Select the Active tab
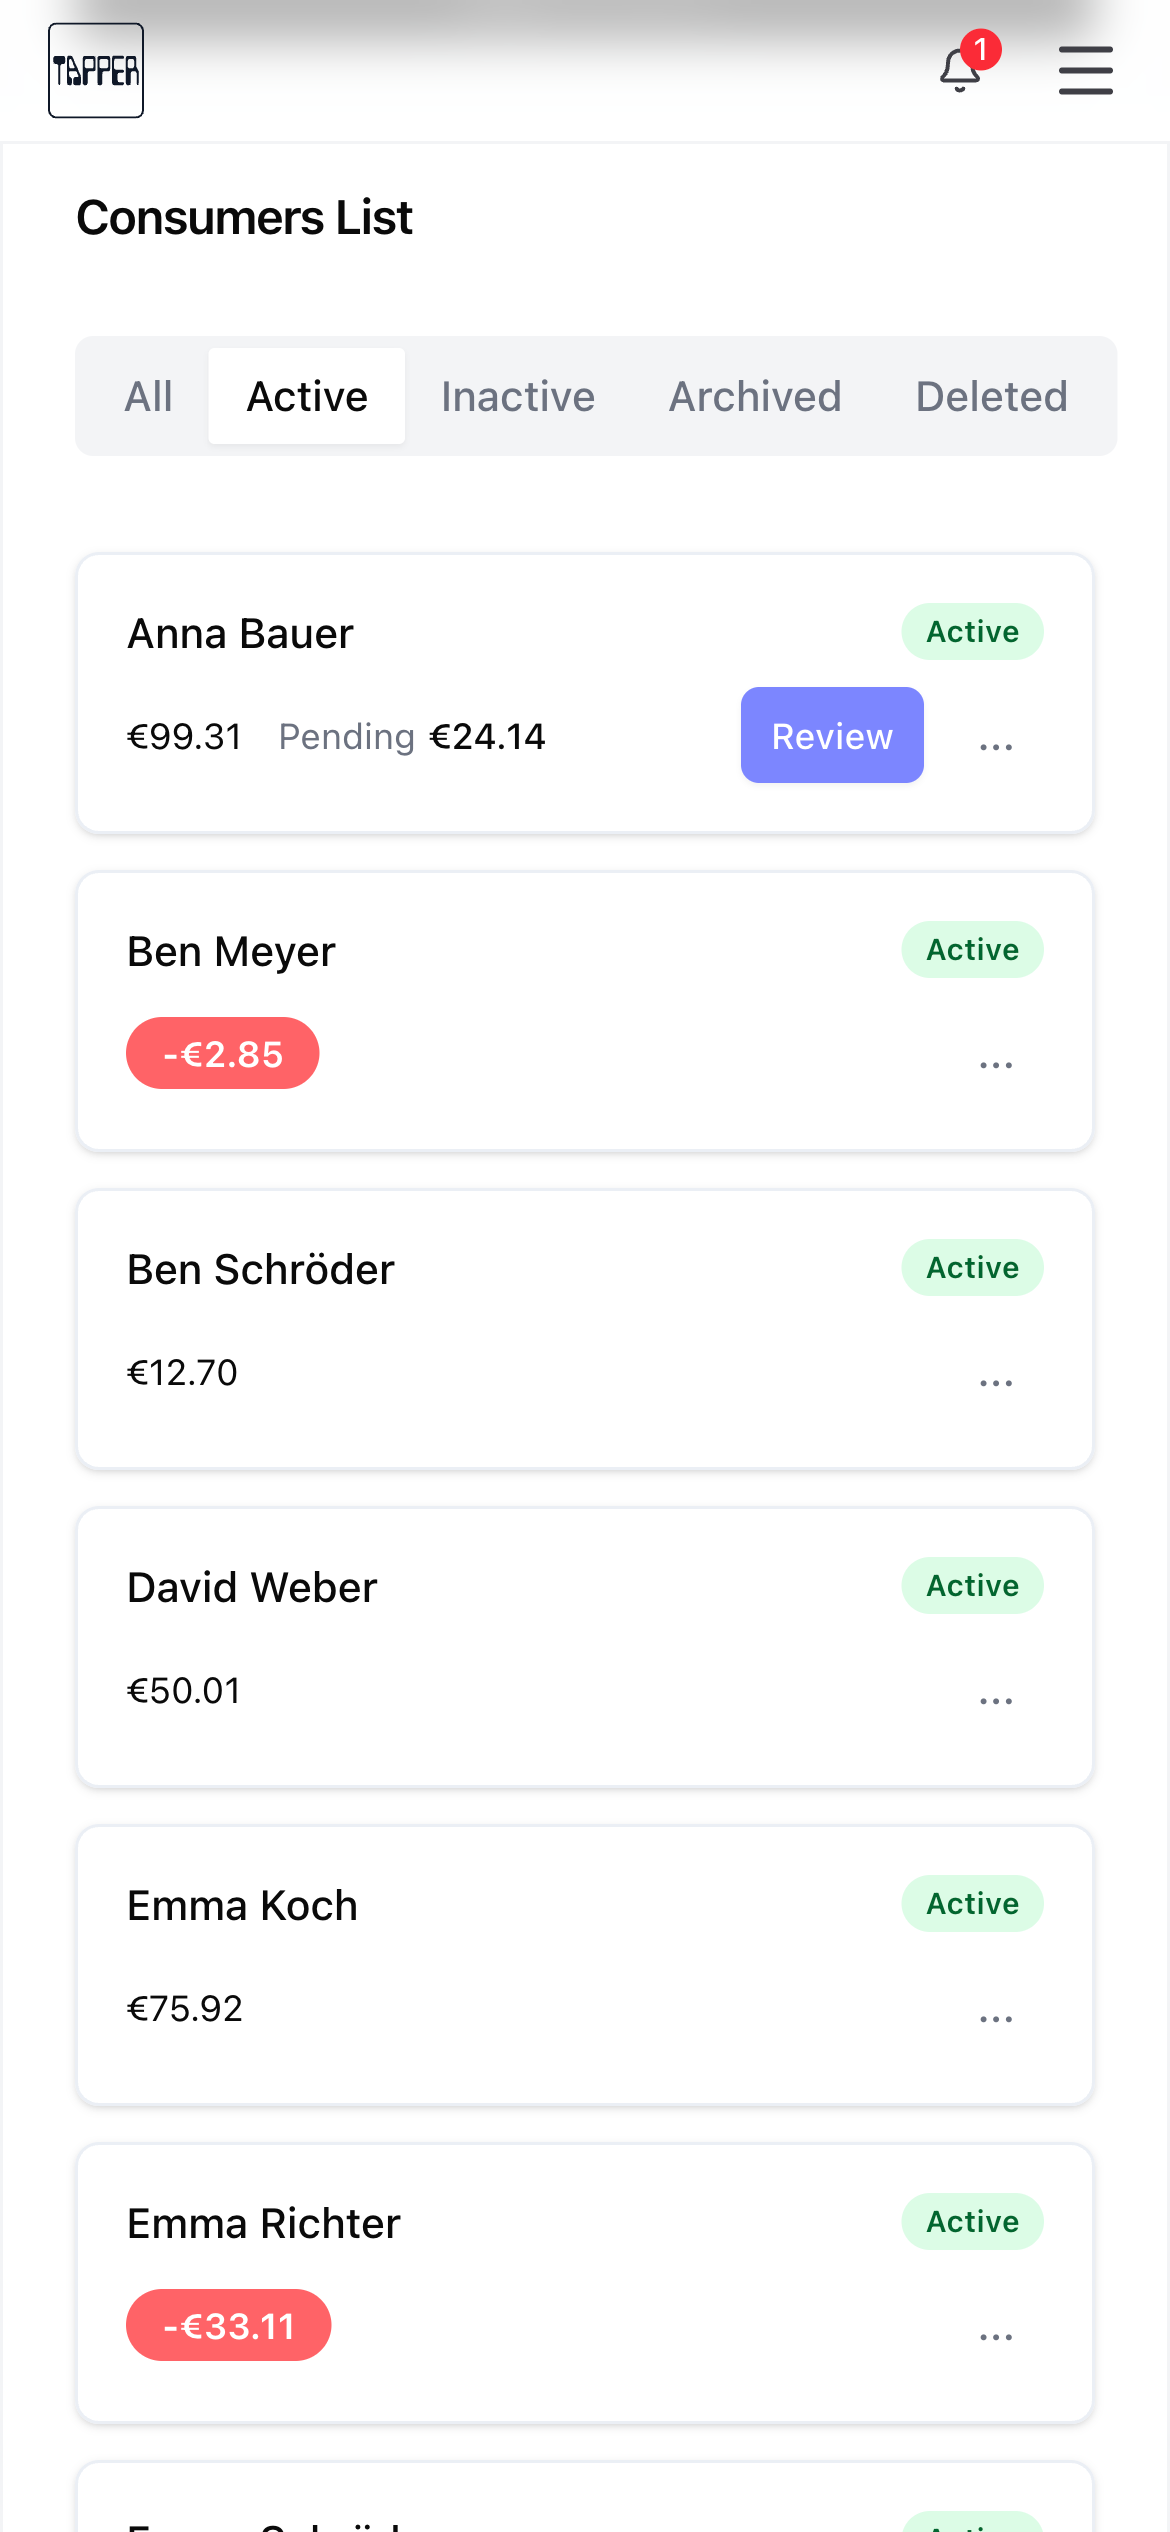The width and height of the screenshot is (1170, 2532). pyautogui.click(x=307, y=397)
